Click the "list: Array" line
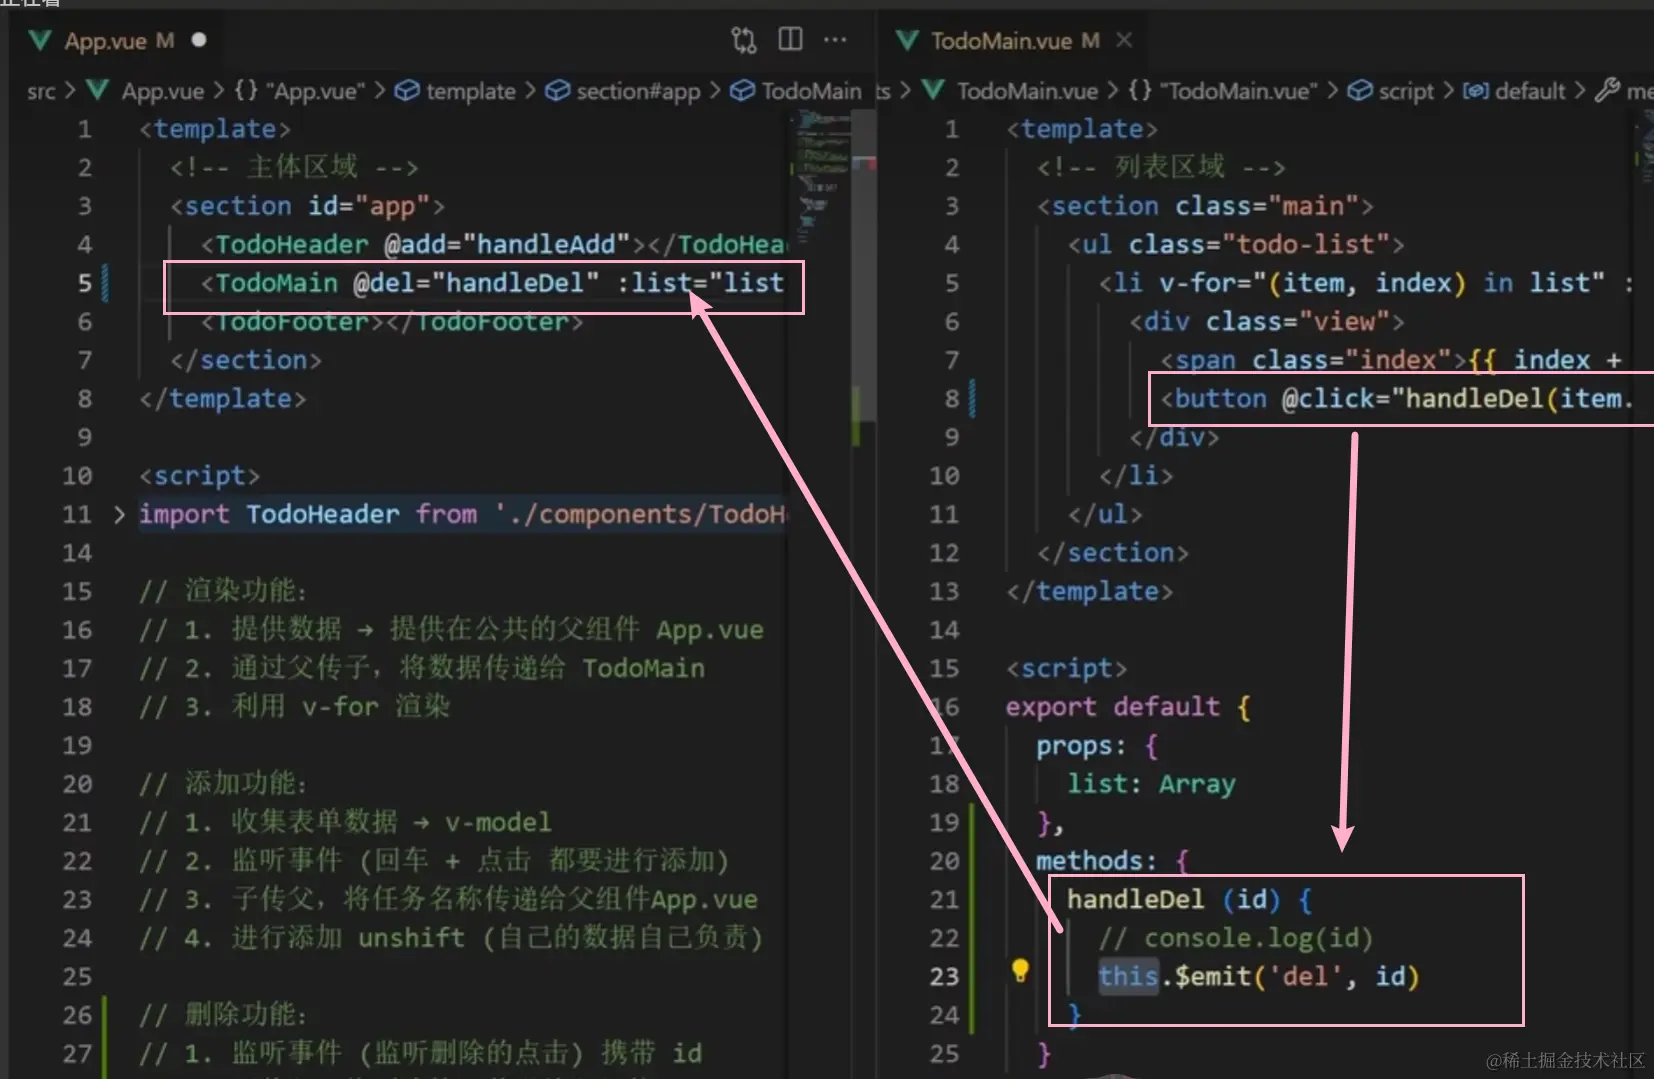The width and height of the screenshot is (1654, 1079). [x=1152, y=784]
